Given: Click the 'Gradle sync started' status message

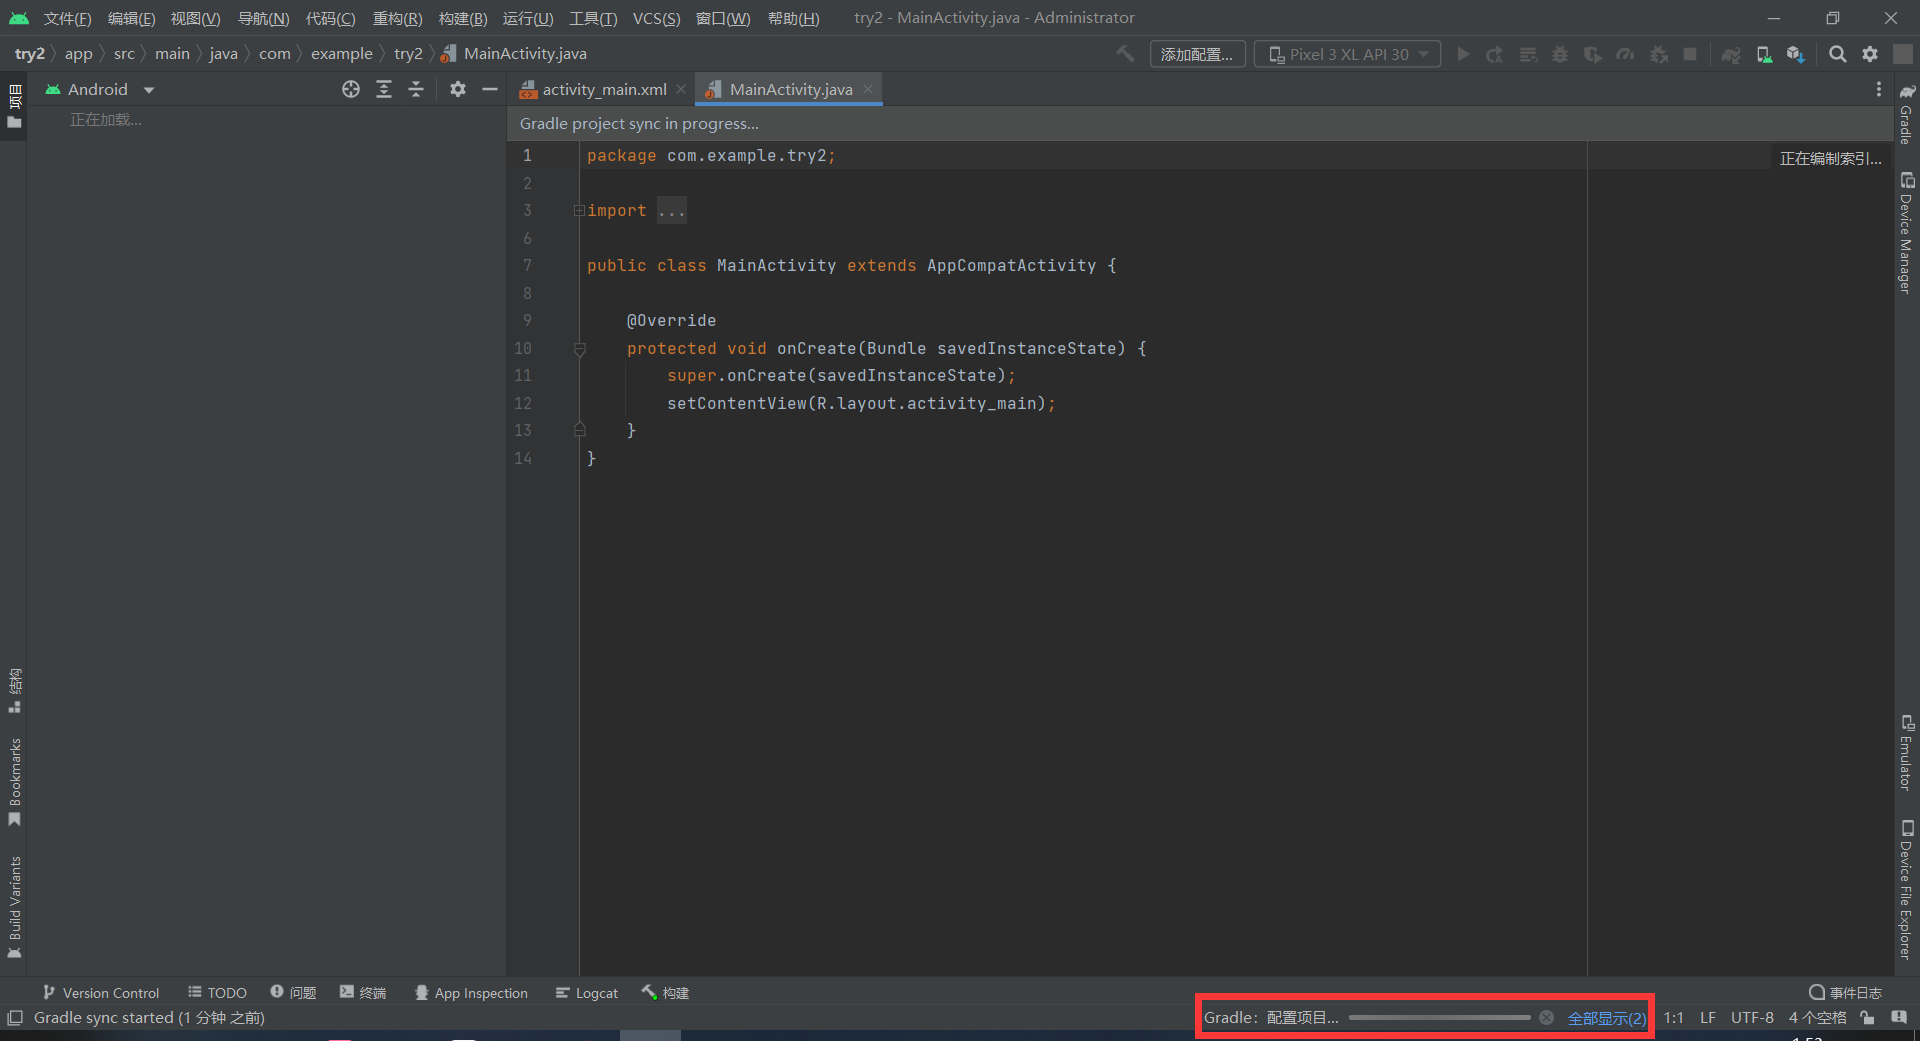Looking at the screenshot, I should tap(149, 1017).
